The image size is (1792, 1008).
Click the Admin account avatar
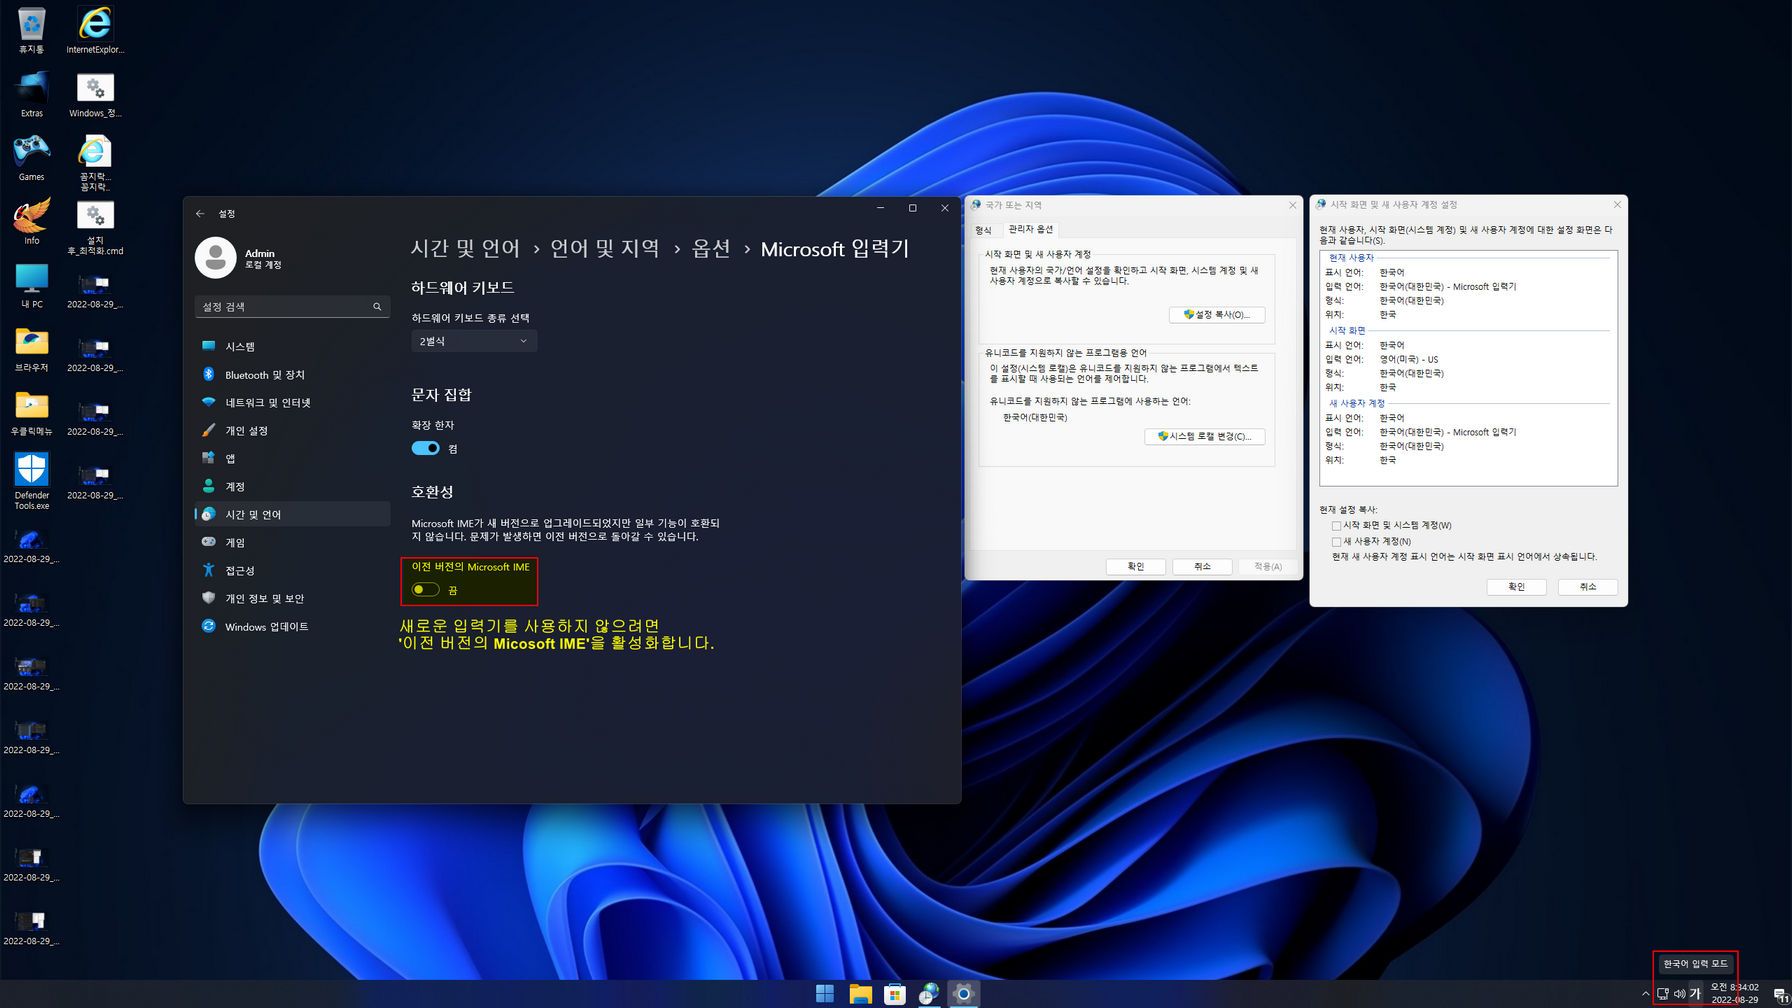click(x=215, y=258)
